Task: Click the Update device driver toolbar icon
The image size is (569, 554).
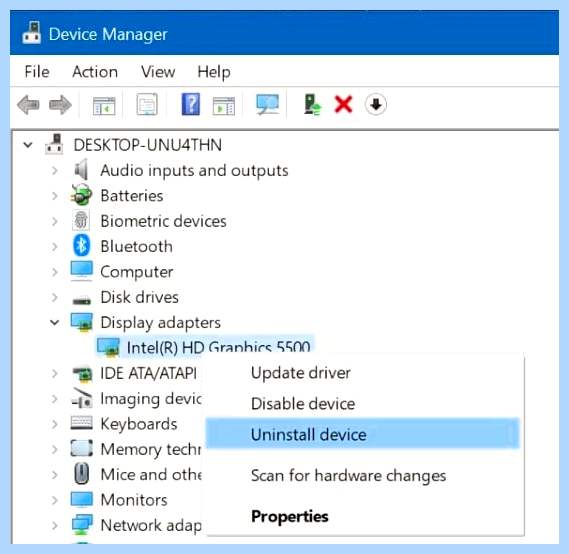Action: pyautogui.click(x=312, y=105)
